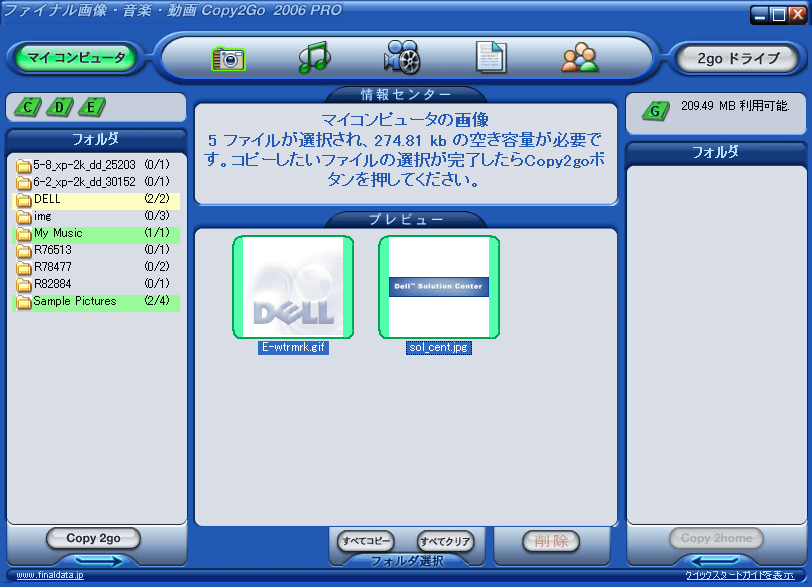Open drive D icon

[59, 107]
